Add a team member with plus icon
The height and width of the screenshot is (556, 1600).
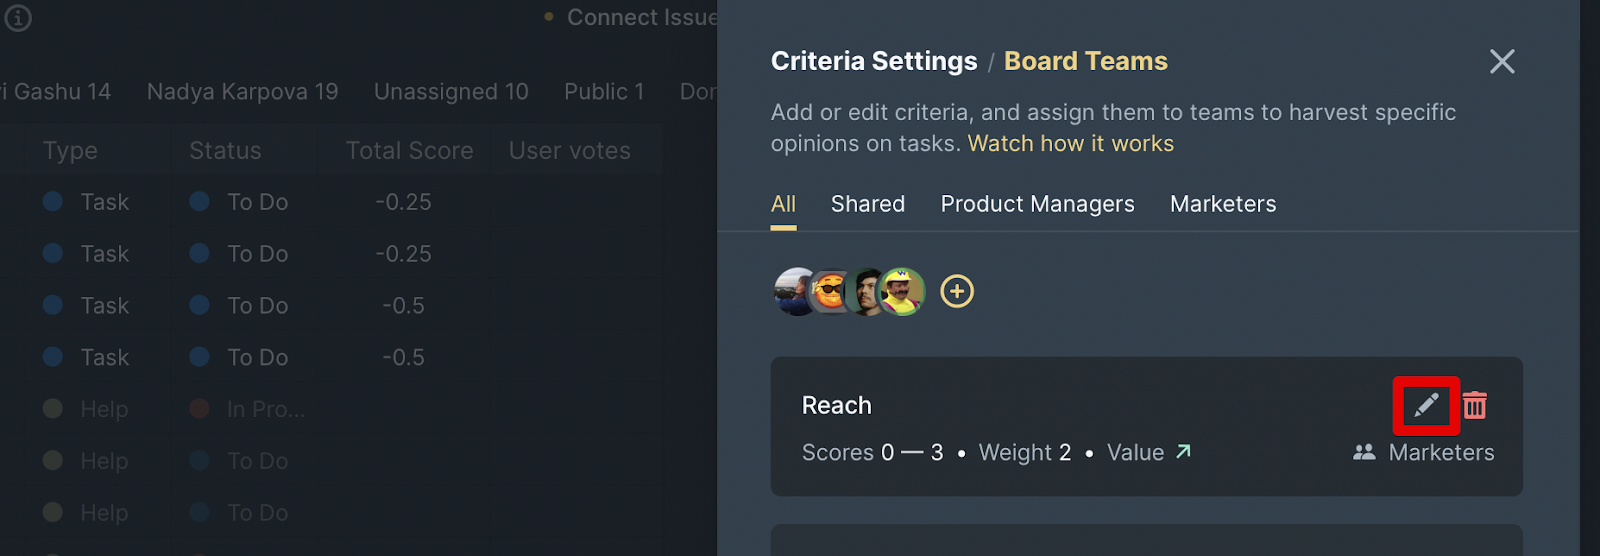957,291
